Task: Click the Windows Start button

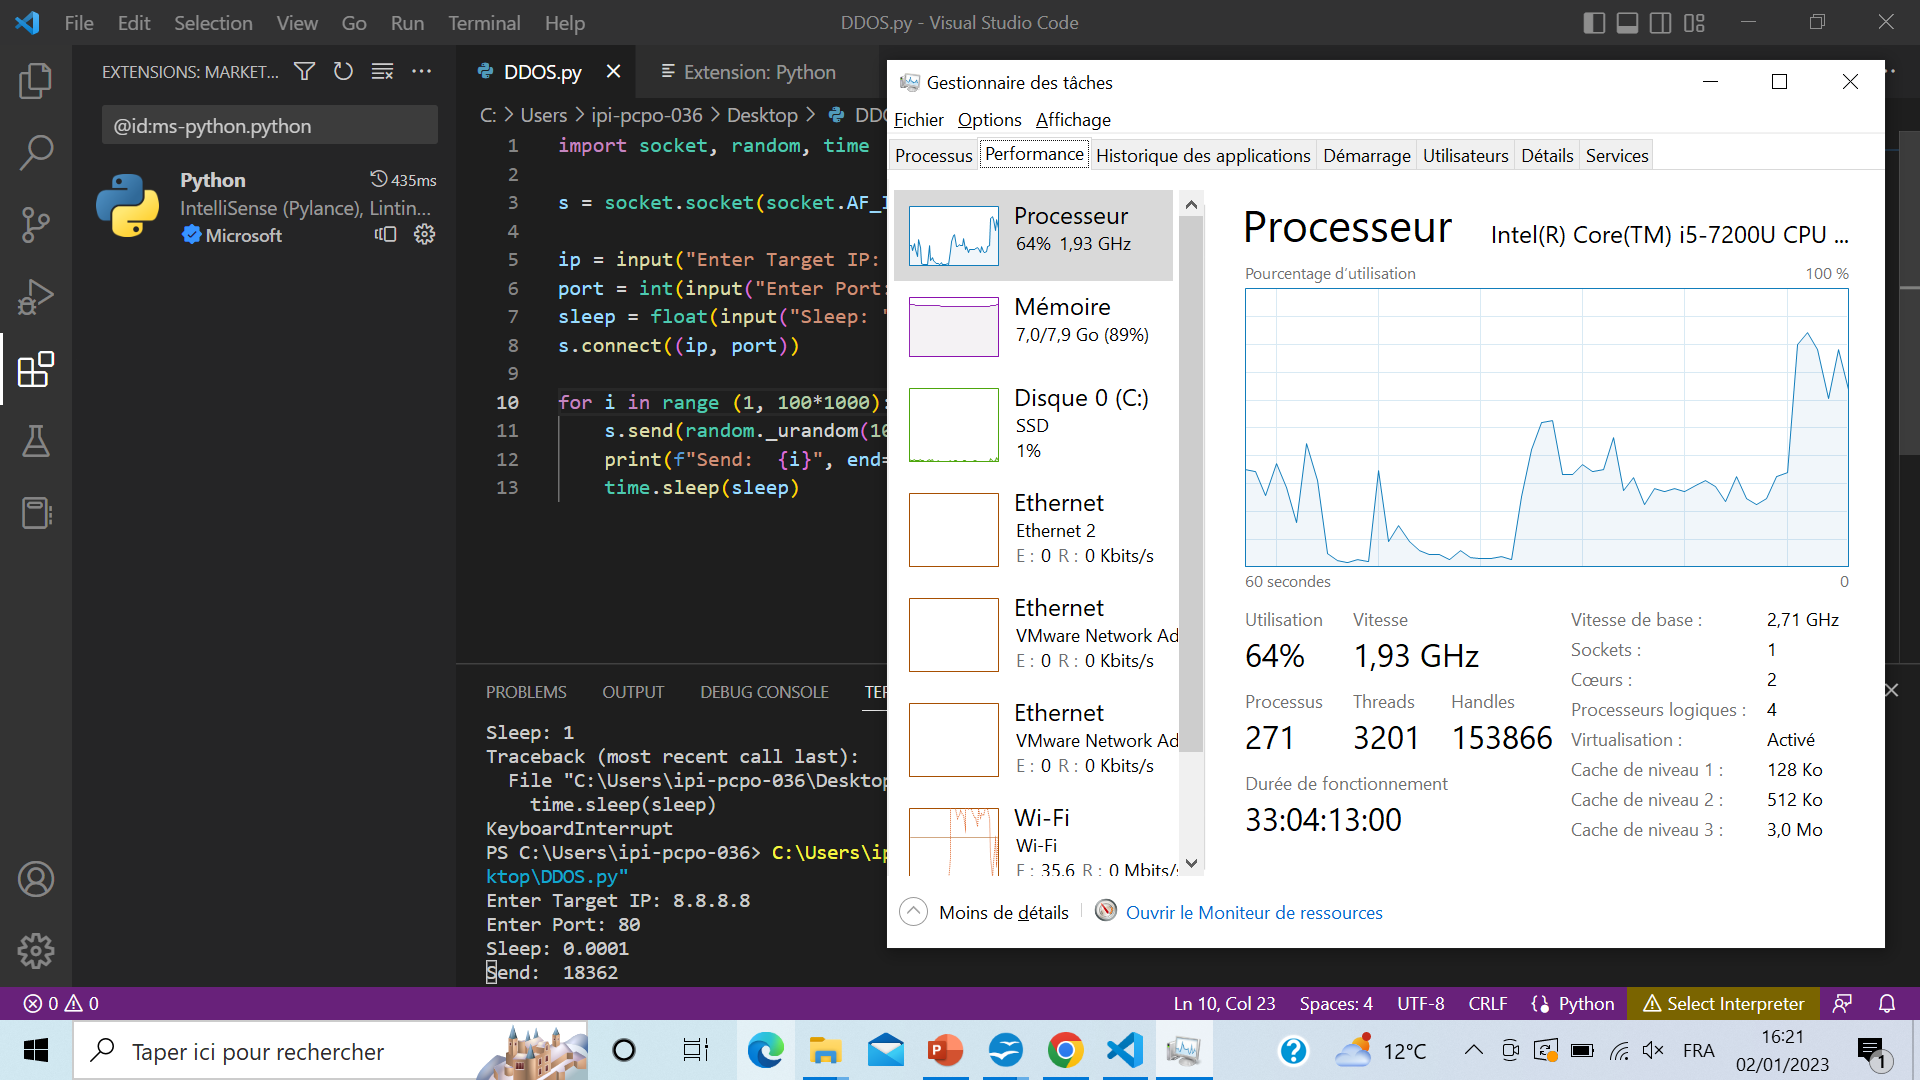Action: pyautogui.click(x=36, y=1050)
